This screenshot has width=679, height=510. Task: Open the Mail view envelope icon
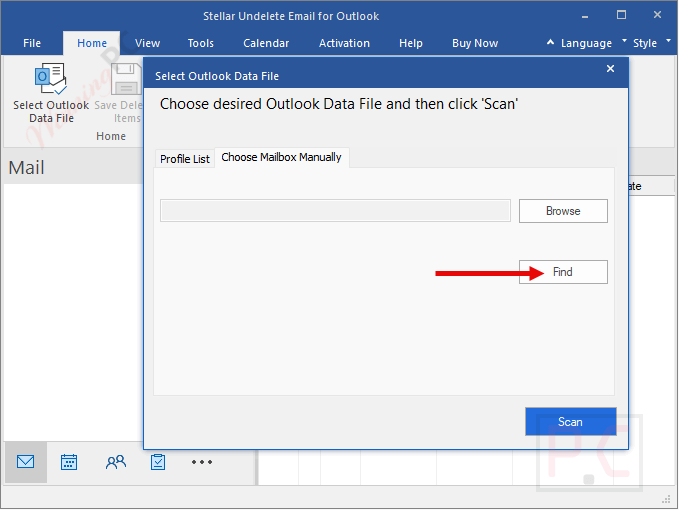coord(26,462)
